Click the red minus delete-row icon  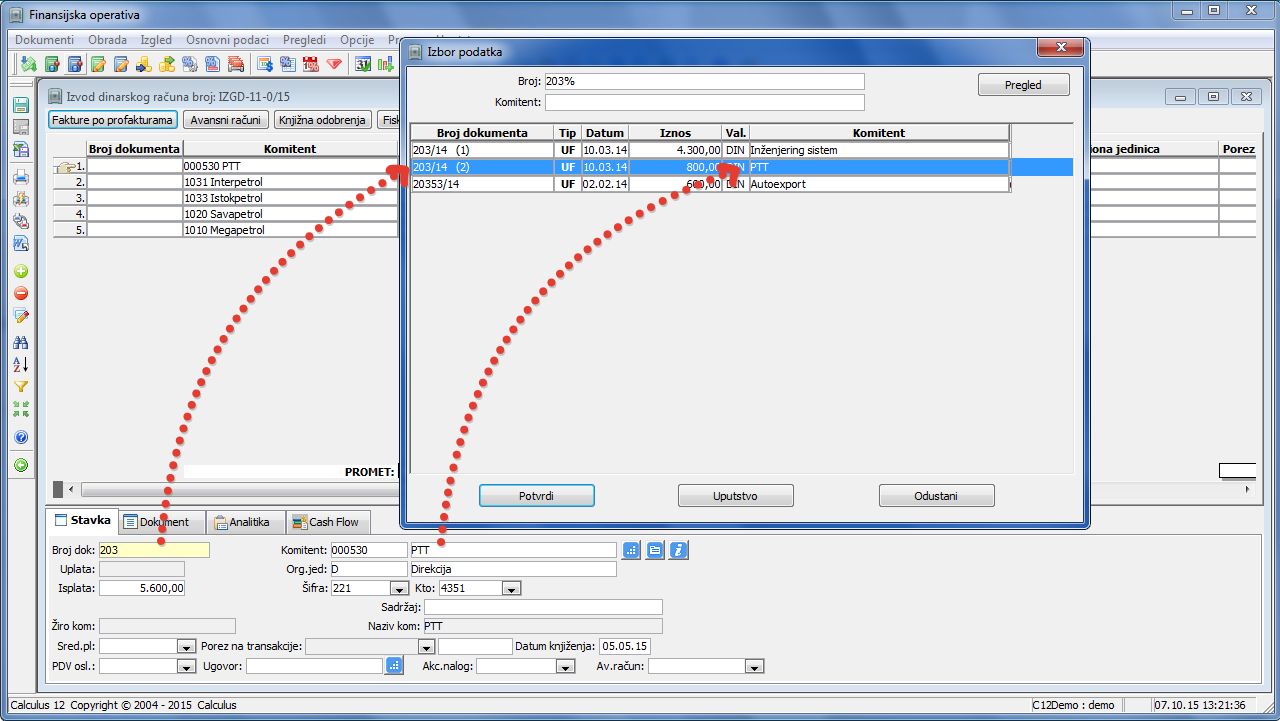21,294
